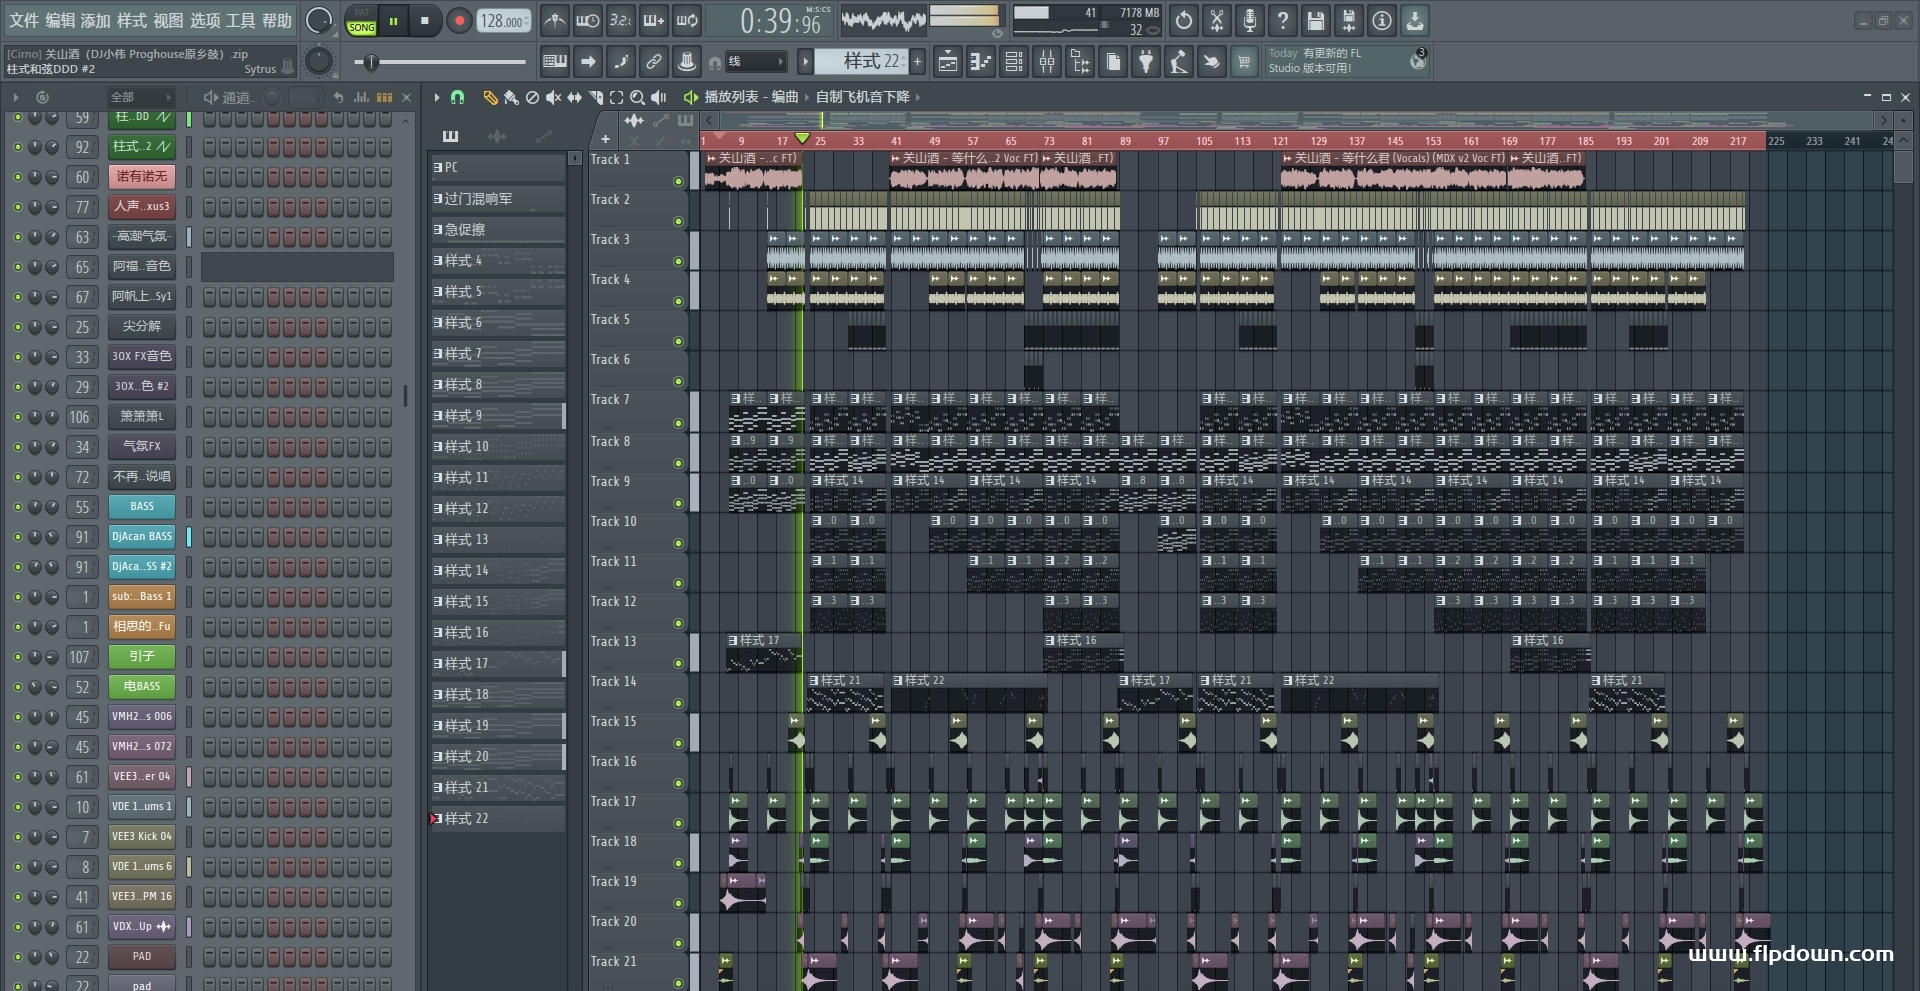Open the 全部 channel filter dropdown
Image resolution: width=1920 pixels, height=991 pixels.
tap(140, 97)
